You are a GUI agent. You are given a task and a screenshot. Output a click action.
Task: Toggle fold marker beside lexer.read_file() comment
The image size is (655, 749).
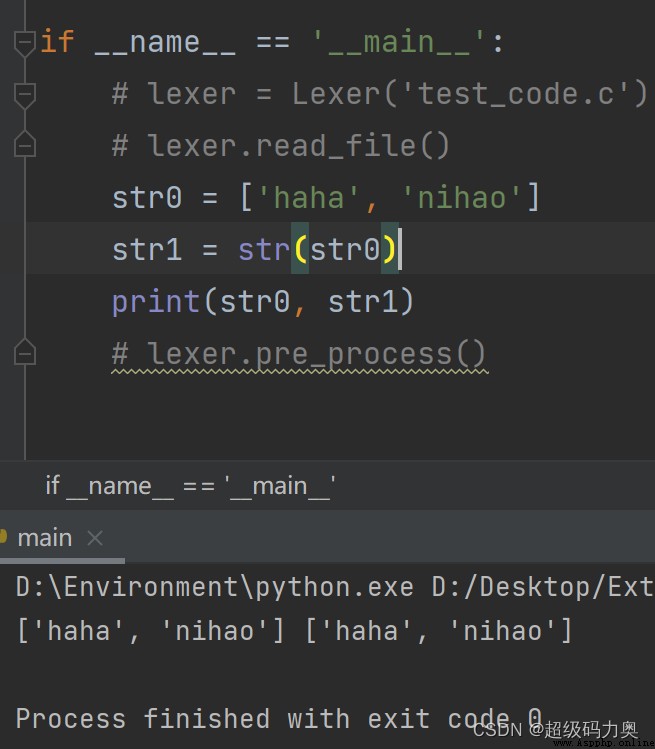25,144
